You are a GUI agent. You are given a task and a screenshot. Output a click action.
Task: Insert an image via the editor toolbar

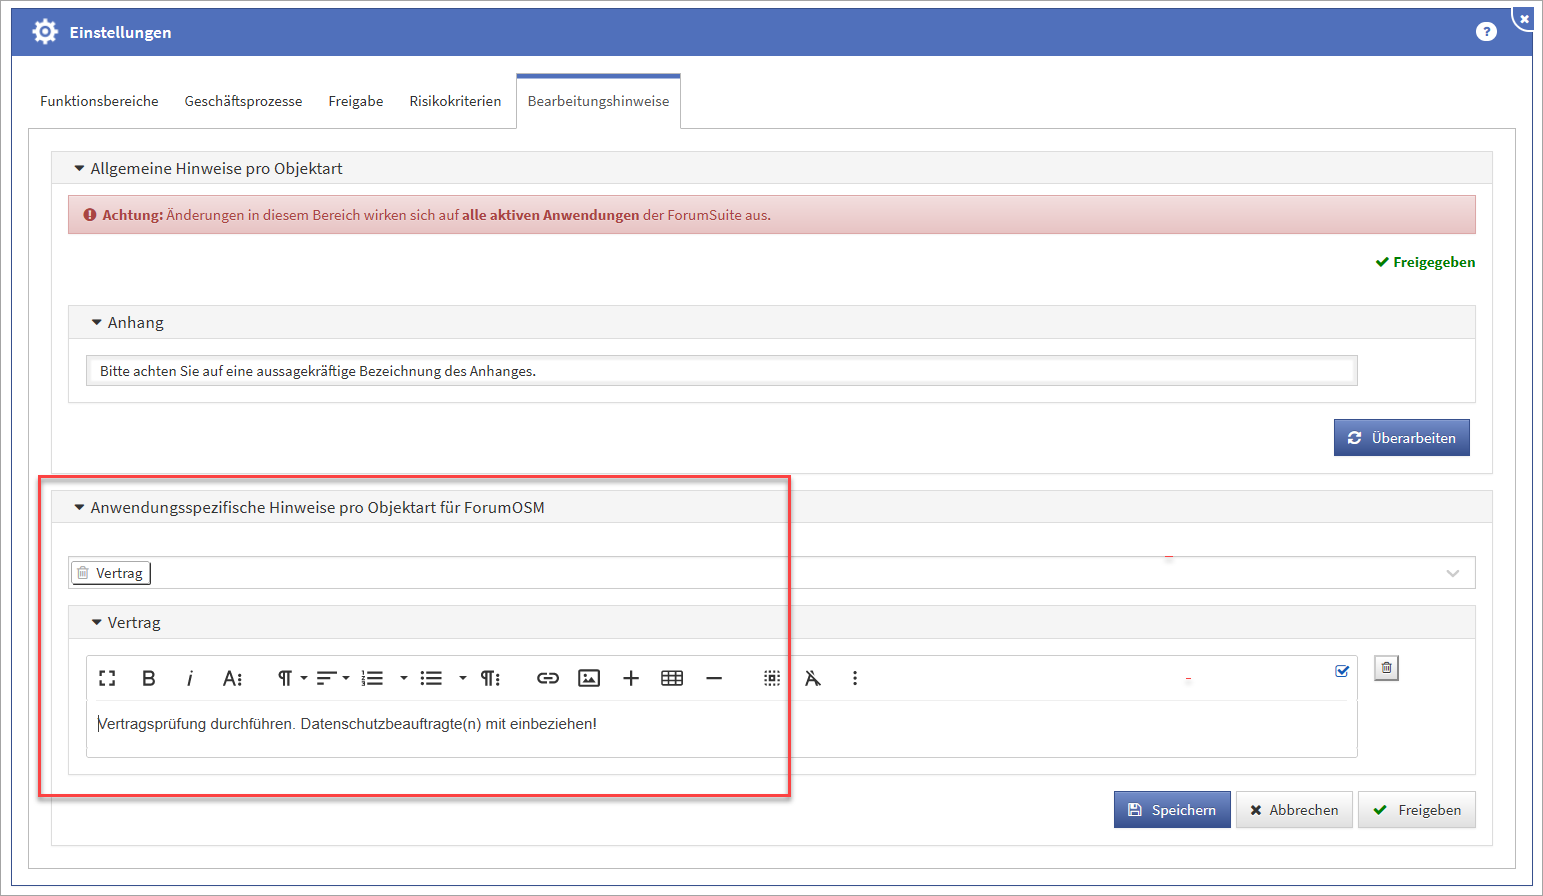589,678
